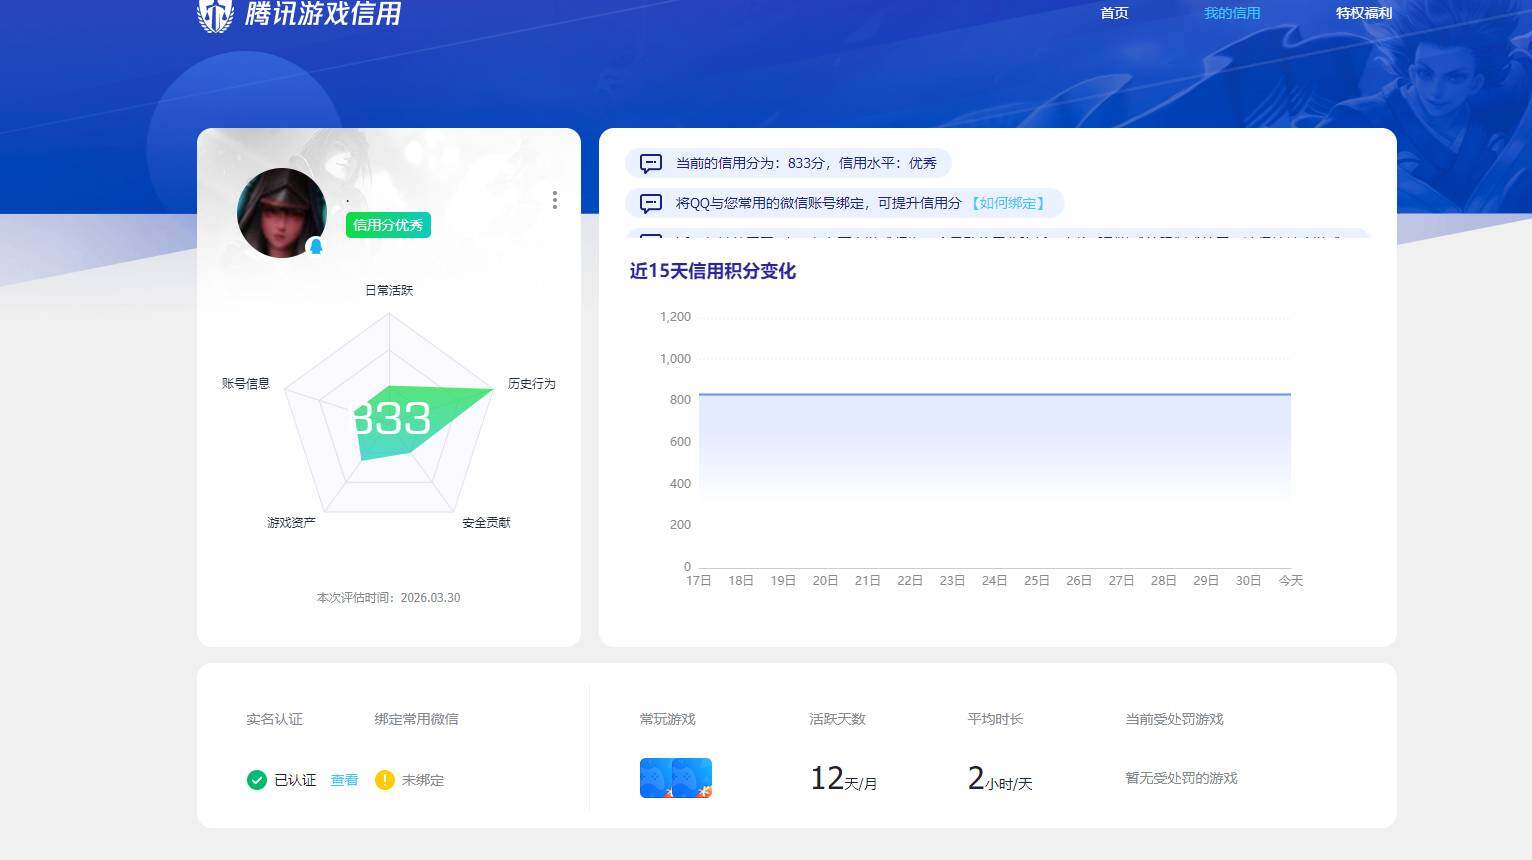Open the 查看 link next to 已认证
The image size is (1532, 860).
pyautogui.click(x=344, y=780)
